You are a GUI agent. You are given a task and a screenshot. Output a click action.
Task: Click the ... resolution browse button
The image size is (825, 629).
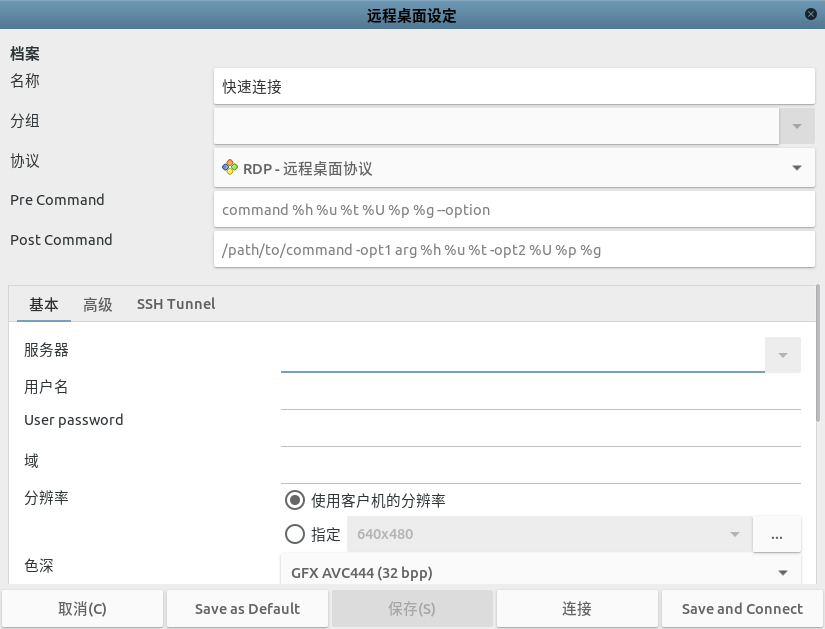tap(777, 534)
